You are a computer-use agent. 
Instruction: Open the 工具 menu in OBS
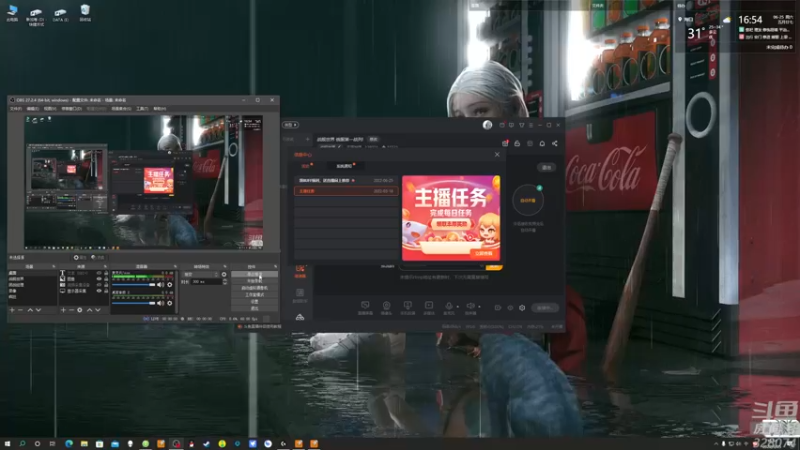click(x=142, y=109)
